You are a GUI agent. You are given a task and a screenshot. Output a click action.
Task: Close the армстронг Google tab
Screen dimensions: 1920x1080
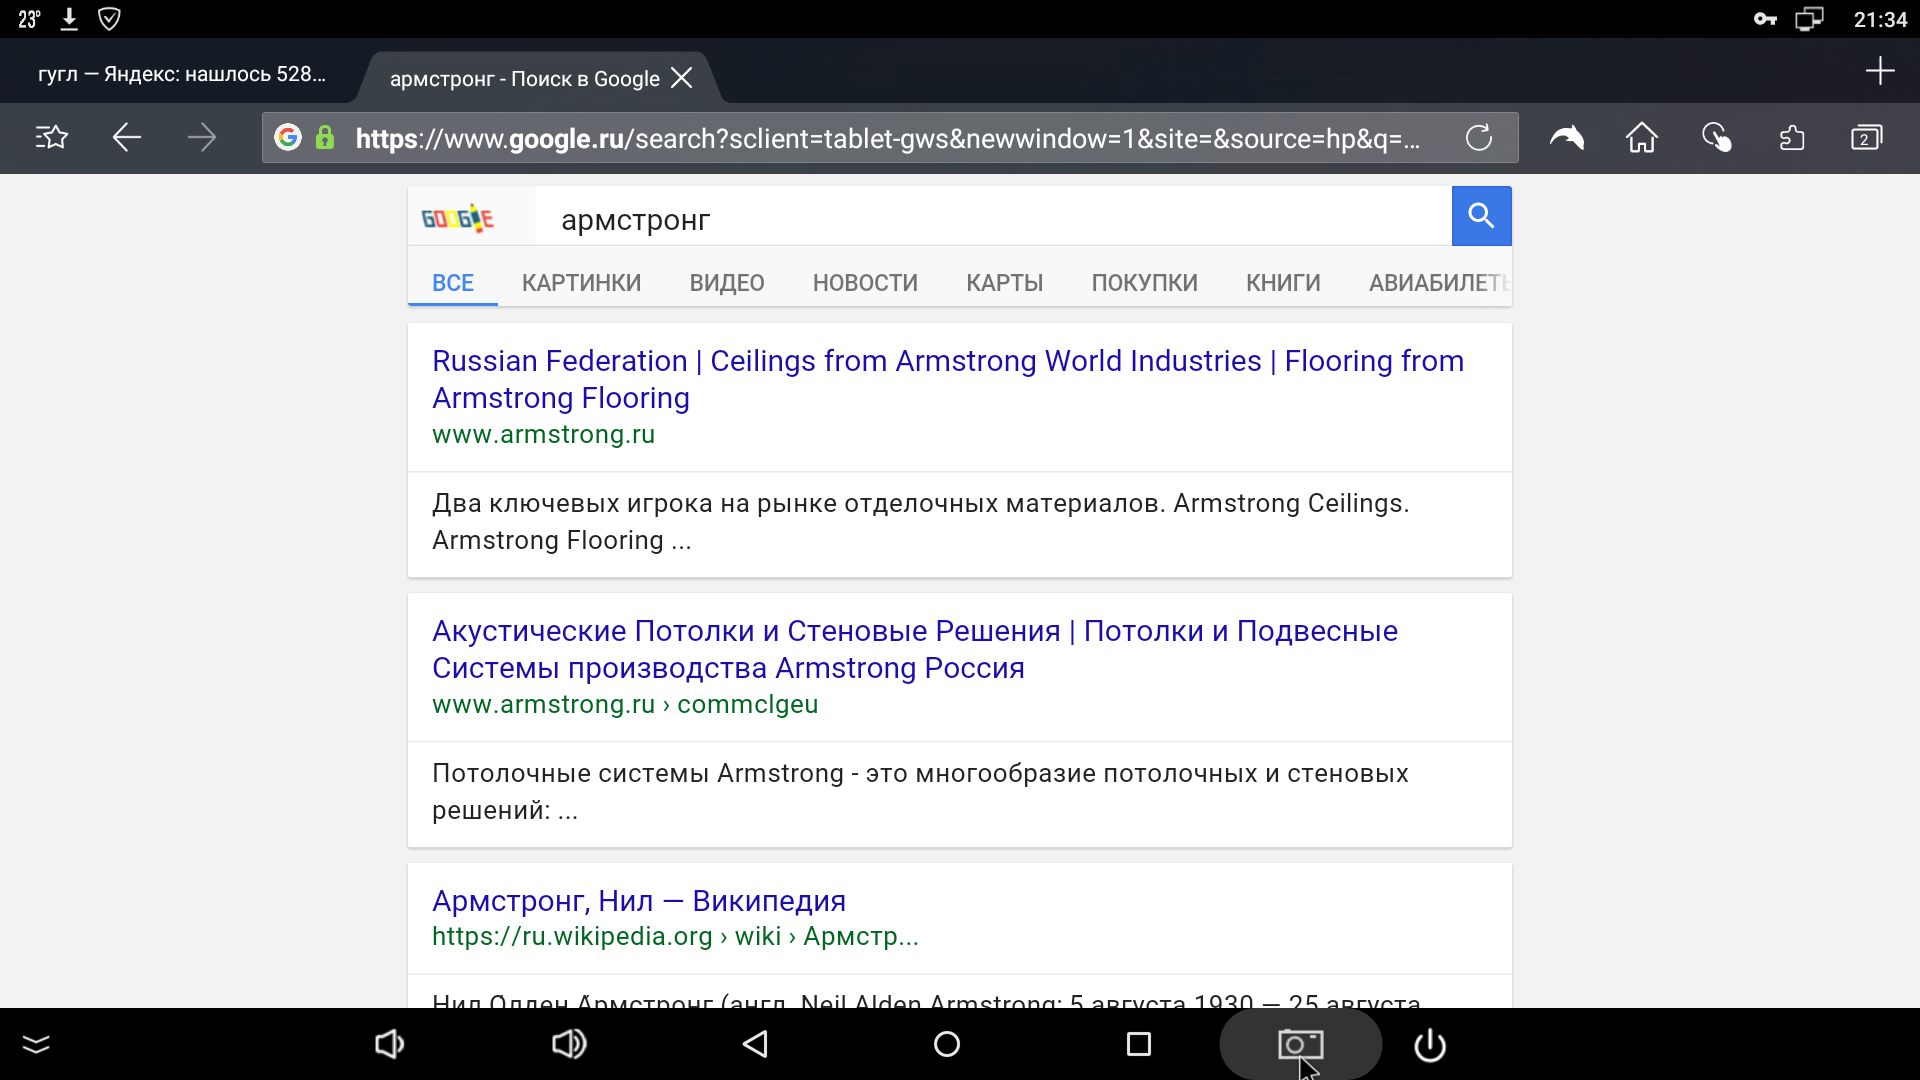[681, 78]
